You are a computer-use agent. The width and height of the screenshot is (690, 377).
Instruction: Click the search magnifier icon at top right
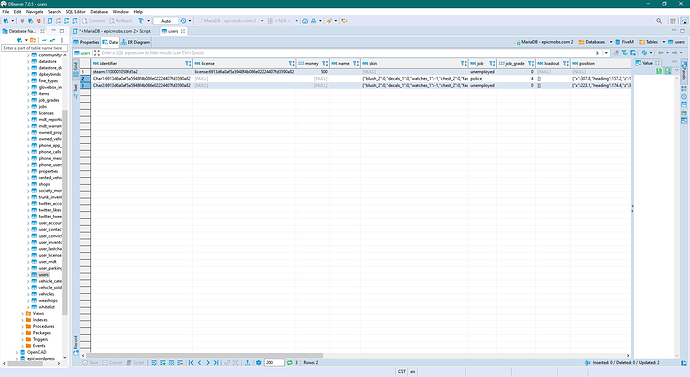pos(659,21)
